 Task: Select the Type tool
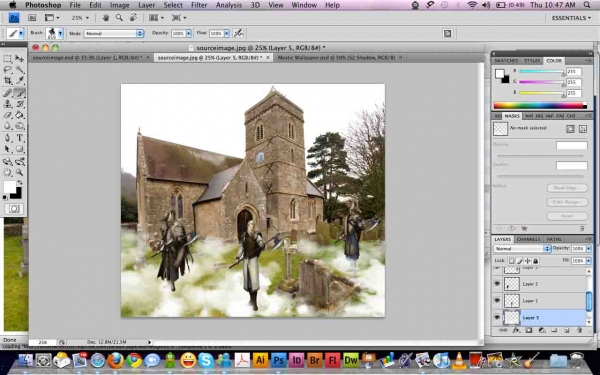[20, 138]
